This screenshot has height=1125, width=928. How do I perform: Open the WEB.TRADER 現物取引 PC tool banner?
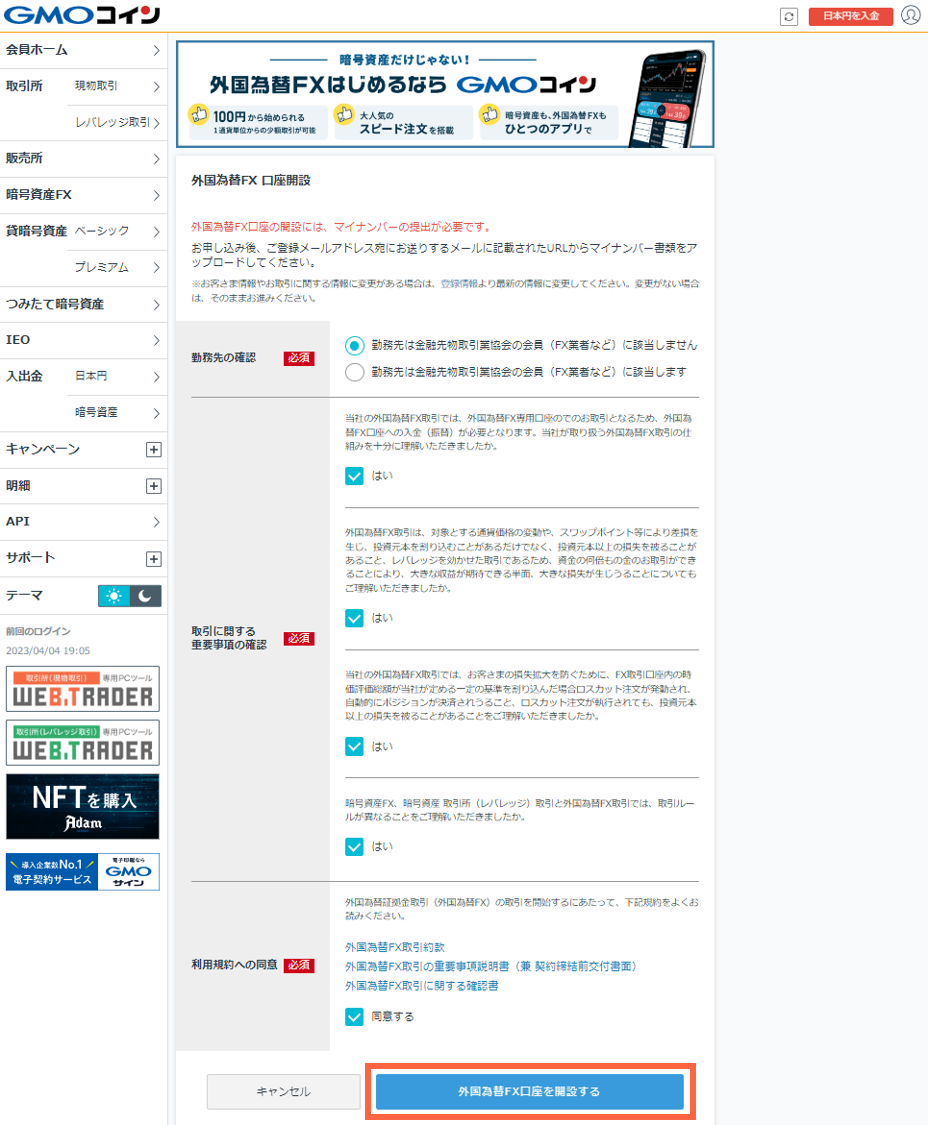[x=83, y=688]
